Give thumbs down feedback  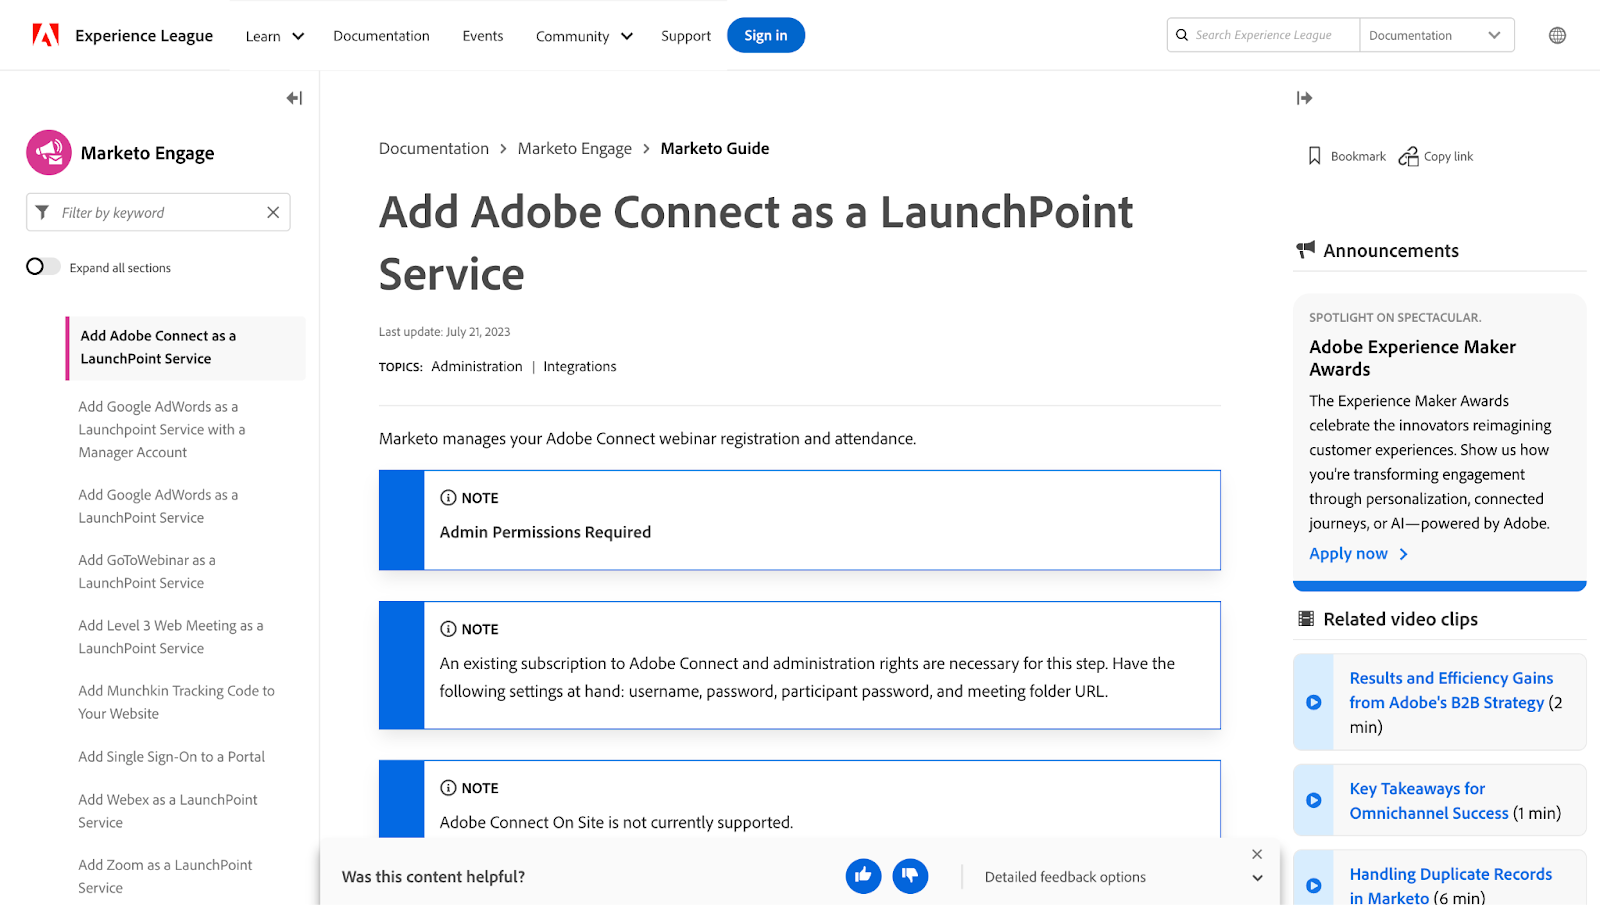click(910, 876)
